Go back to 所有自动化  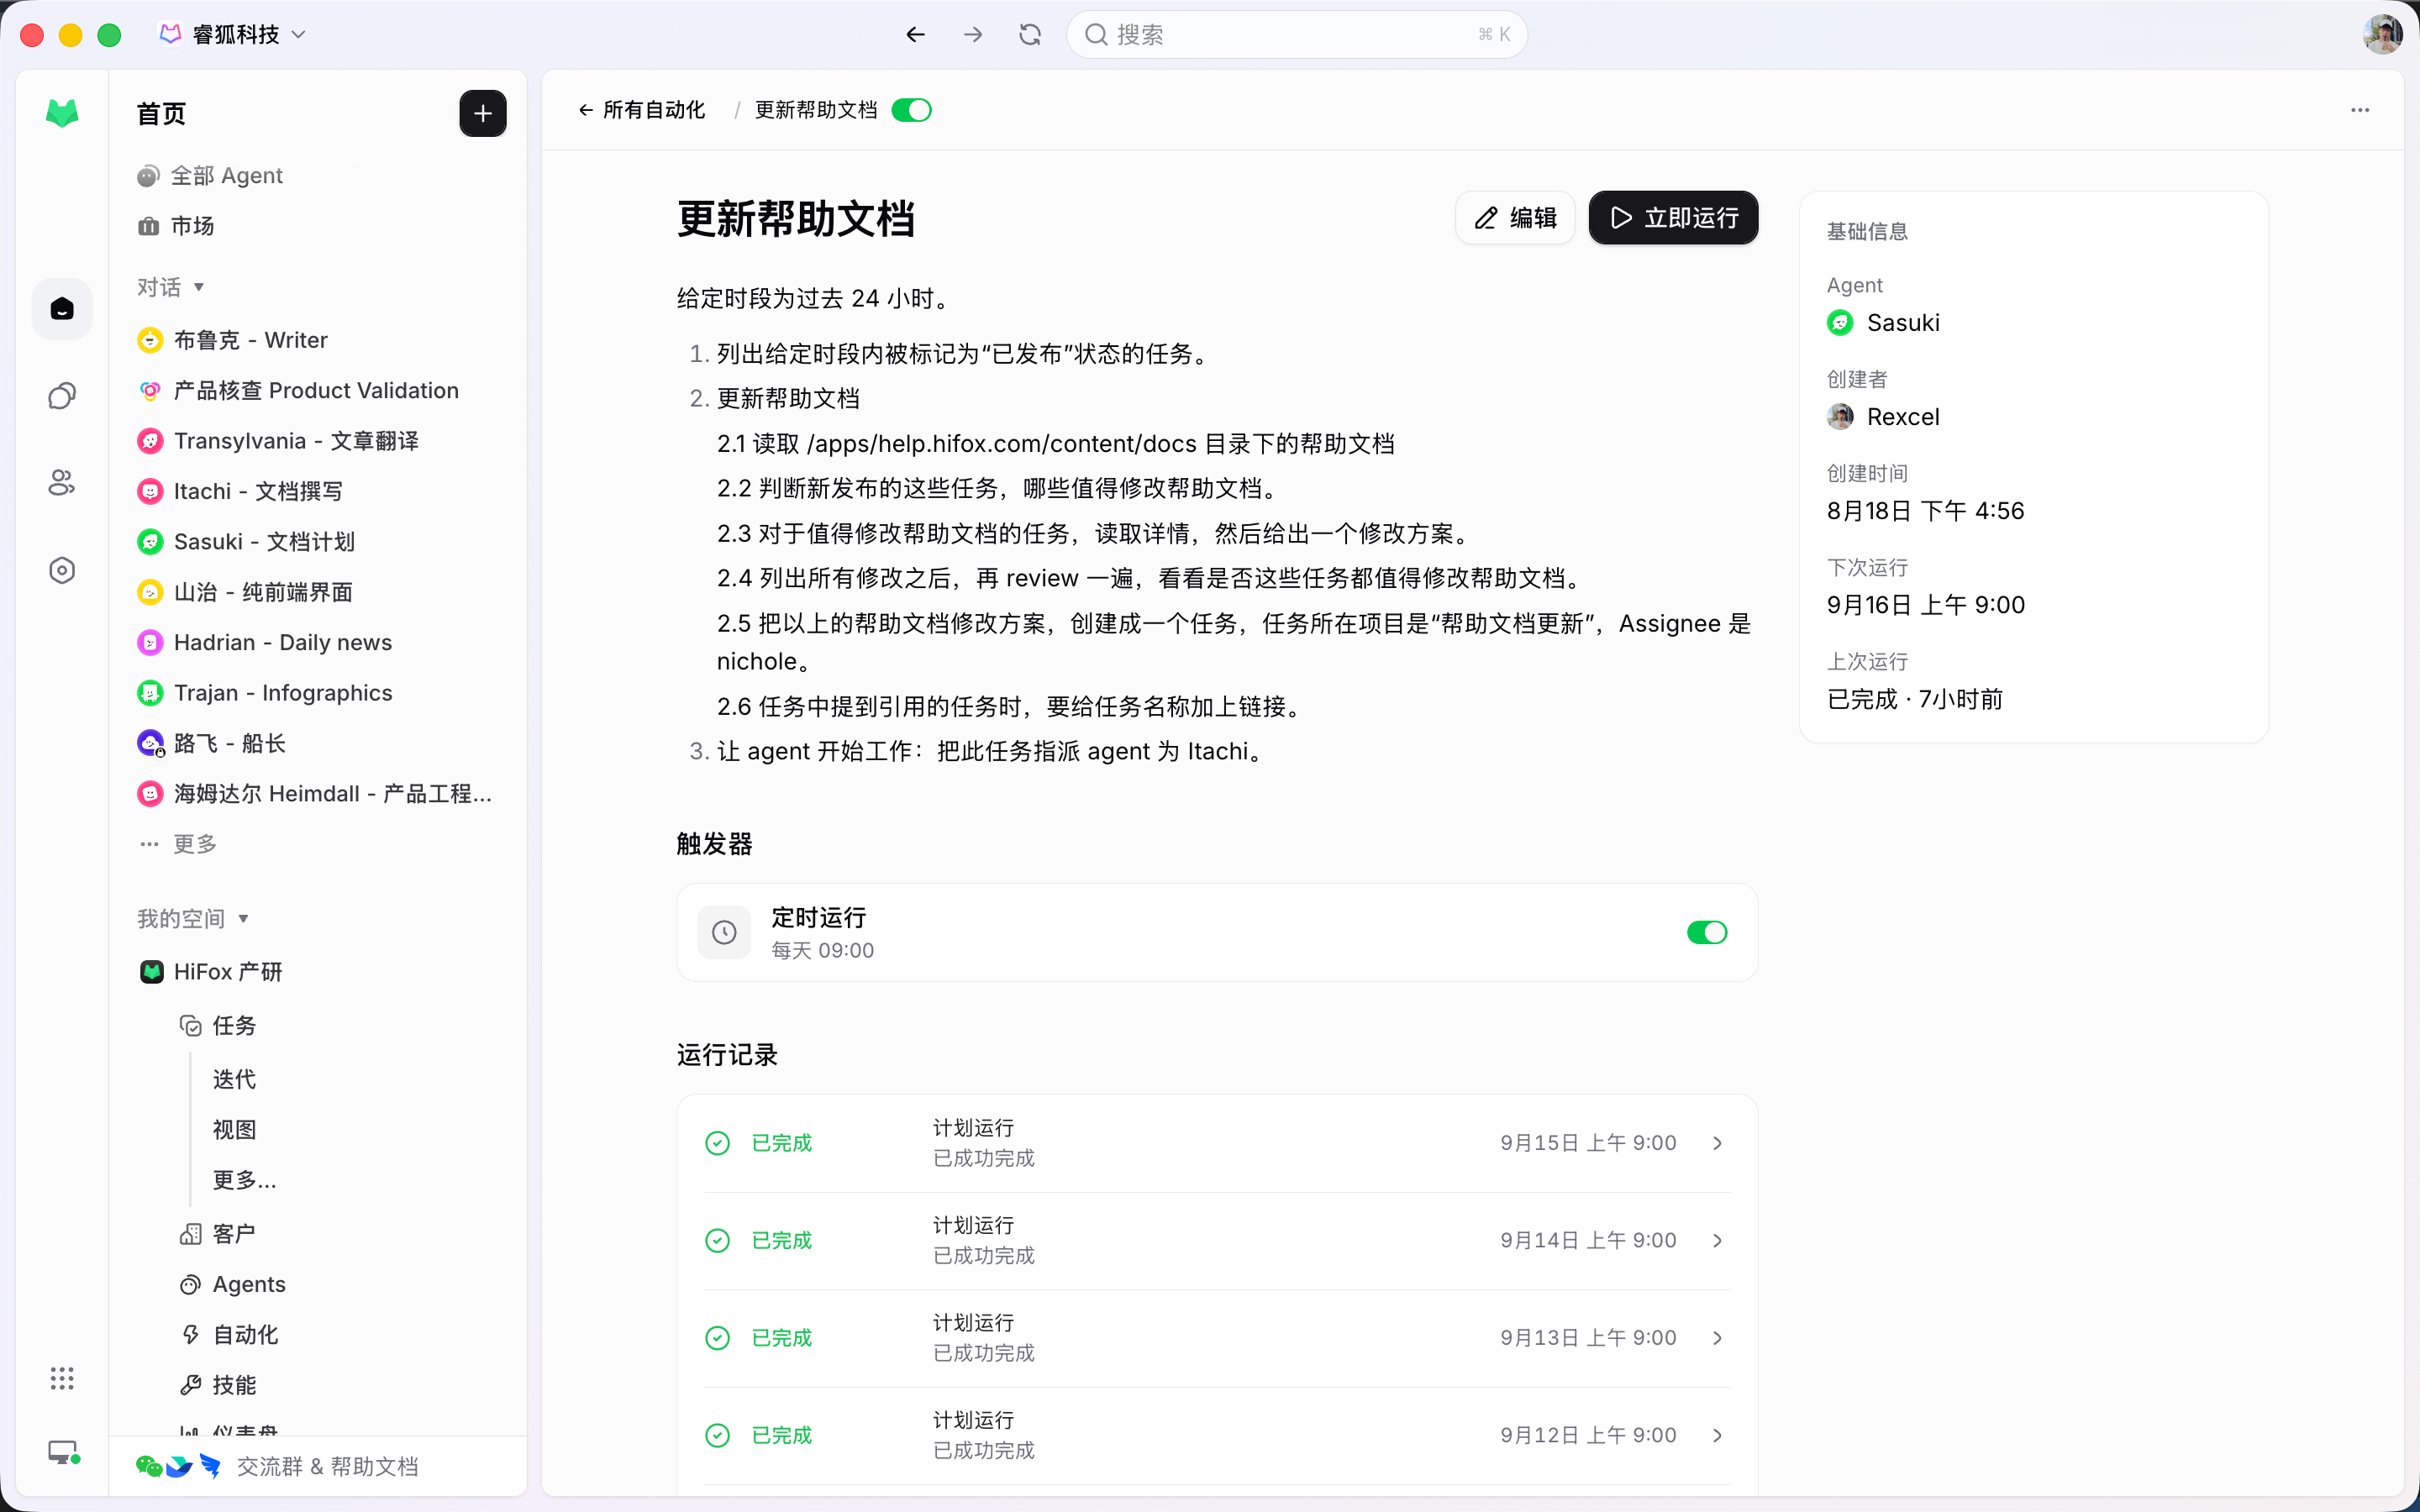tap(642, 110)
